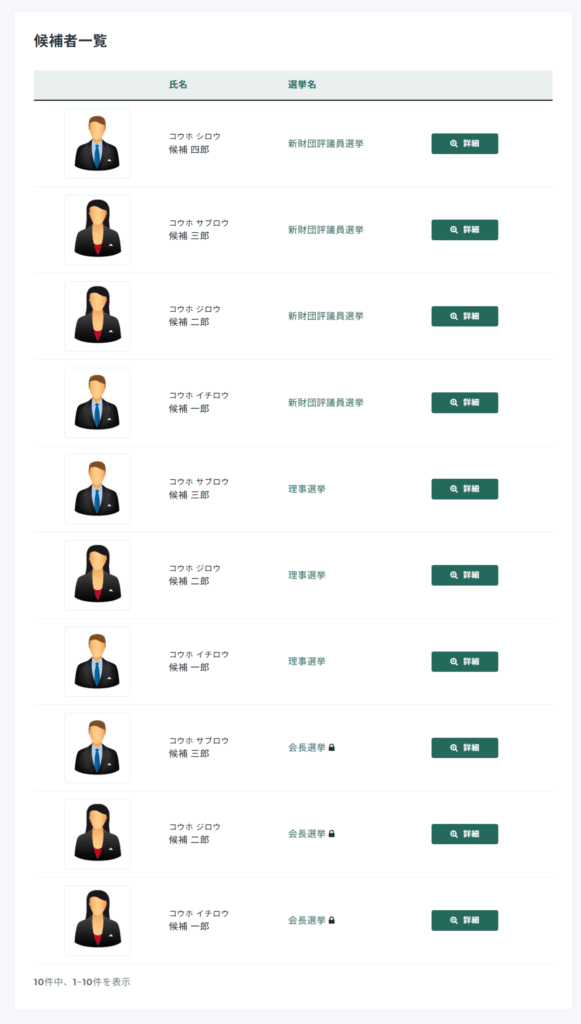The height and width of the screenshot is (1024, 581).
Task: Open 詳細 for 候補 一郎 in 会長選挙
Action: click(x=464, y=920)
